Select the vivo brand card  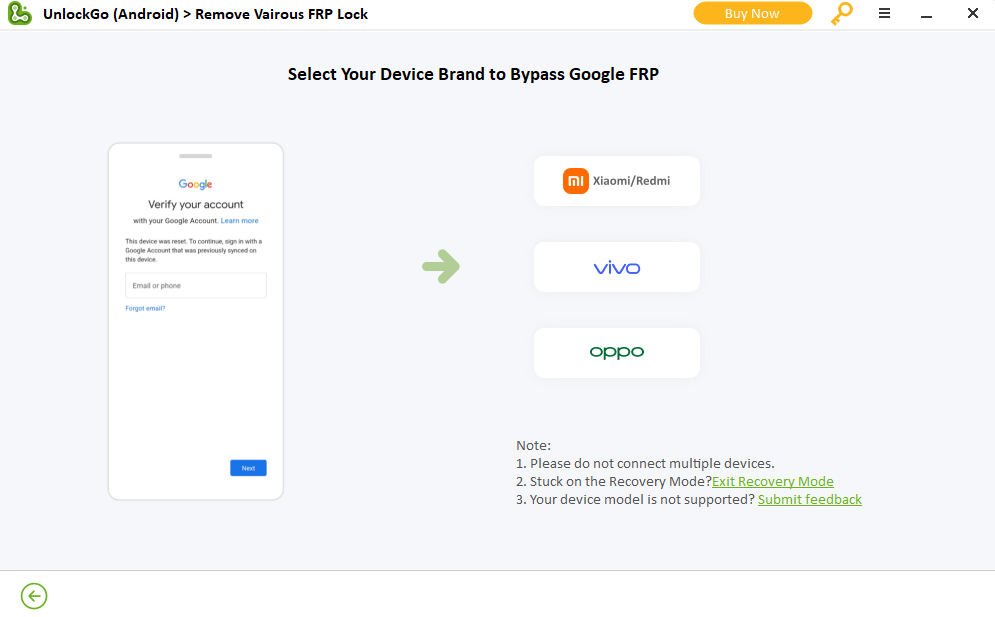click(x=617, y=267)
